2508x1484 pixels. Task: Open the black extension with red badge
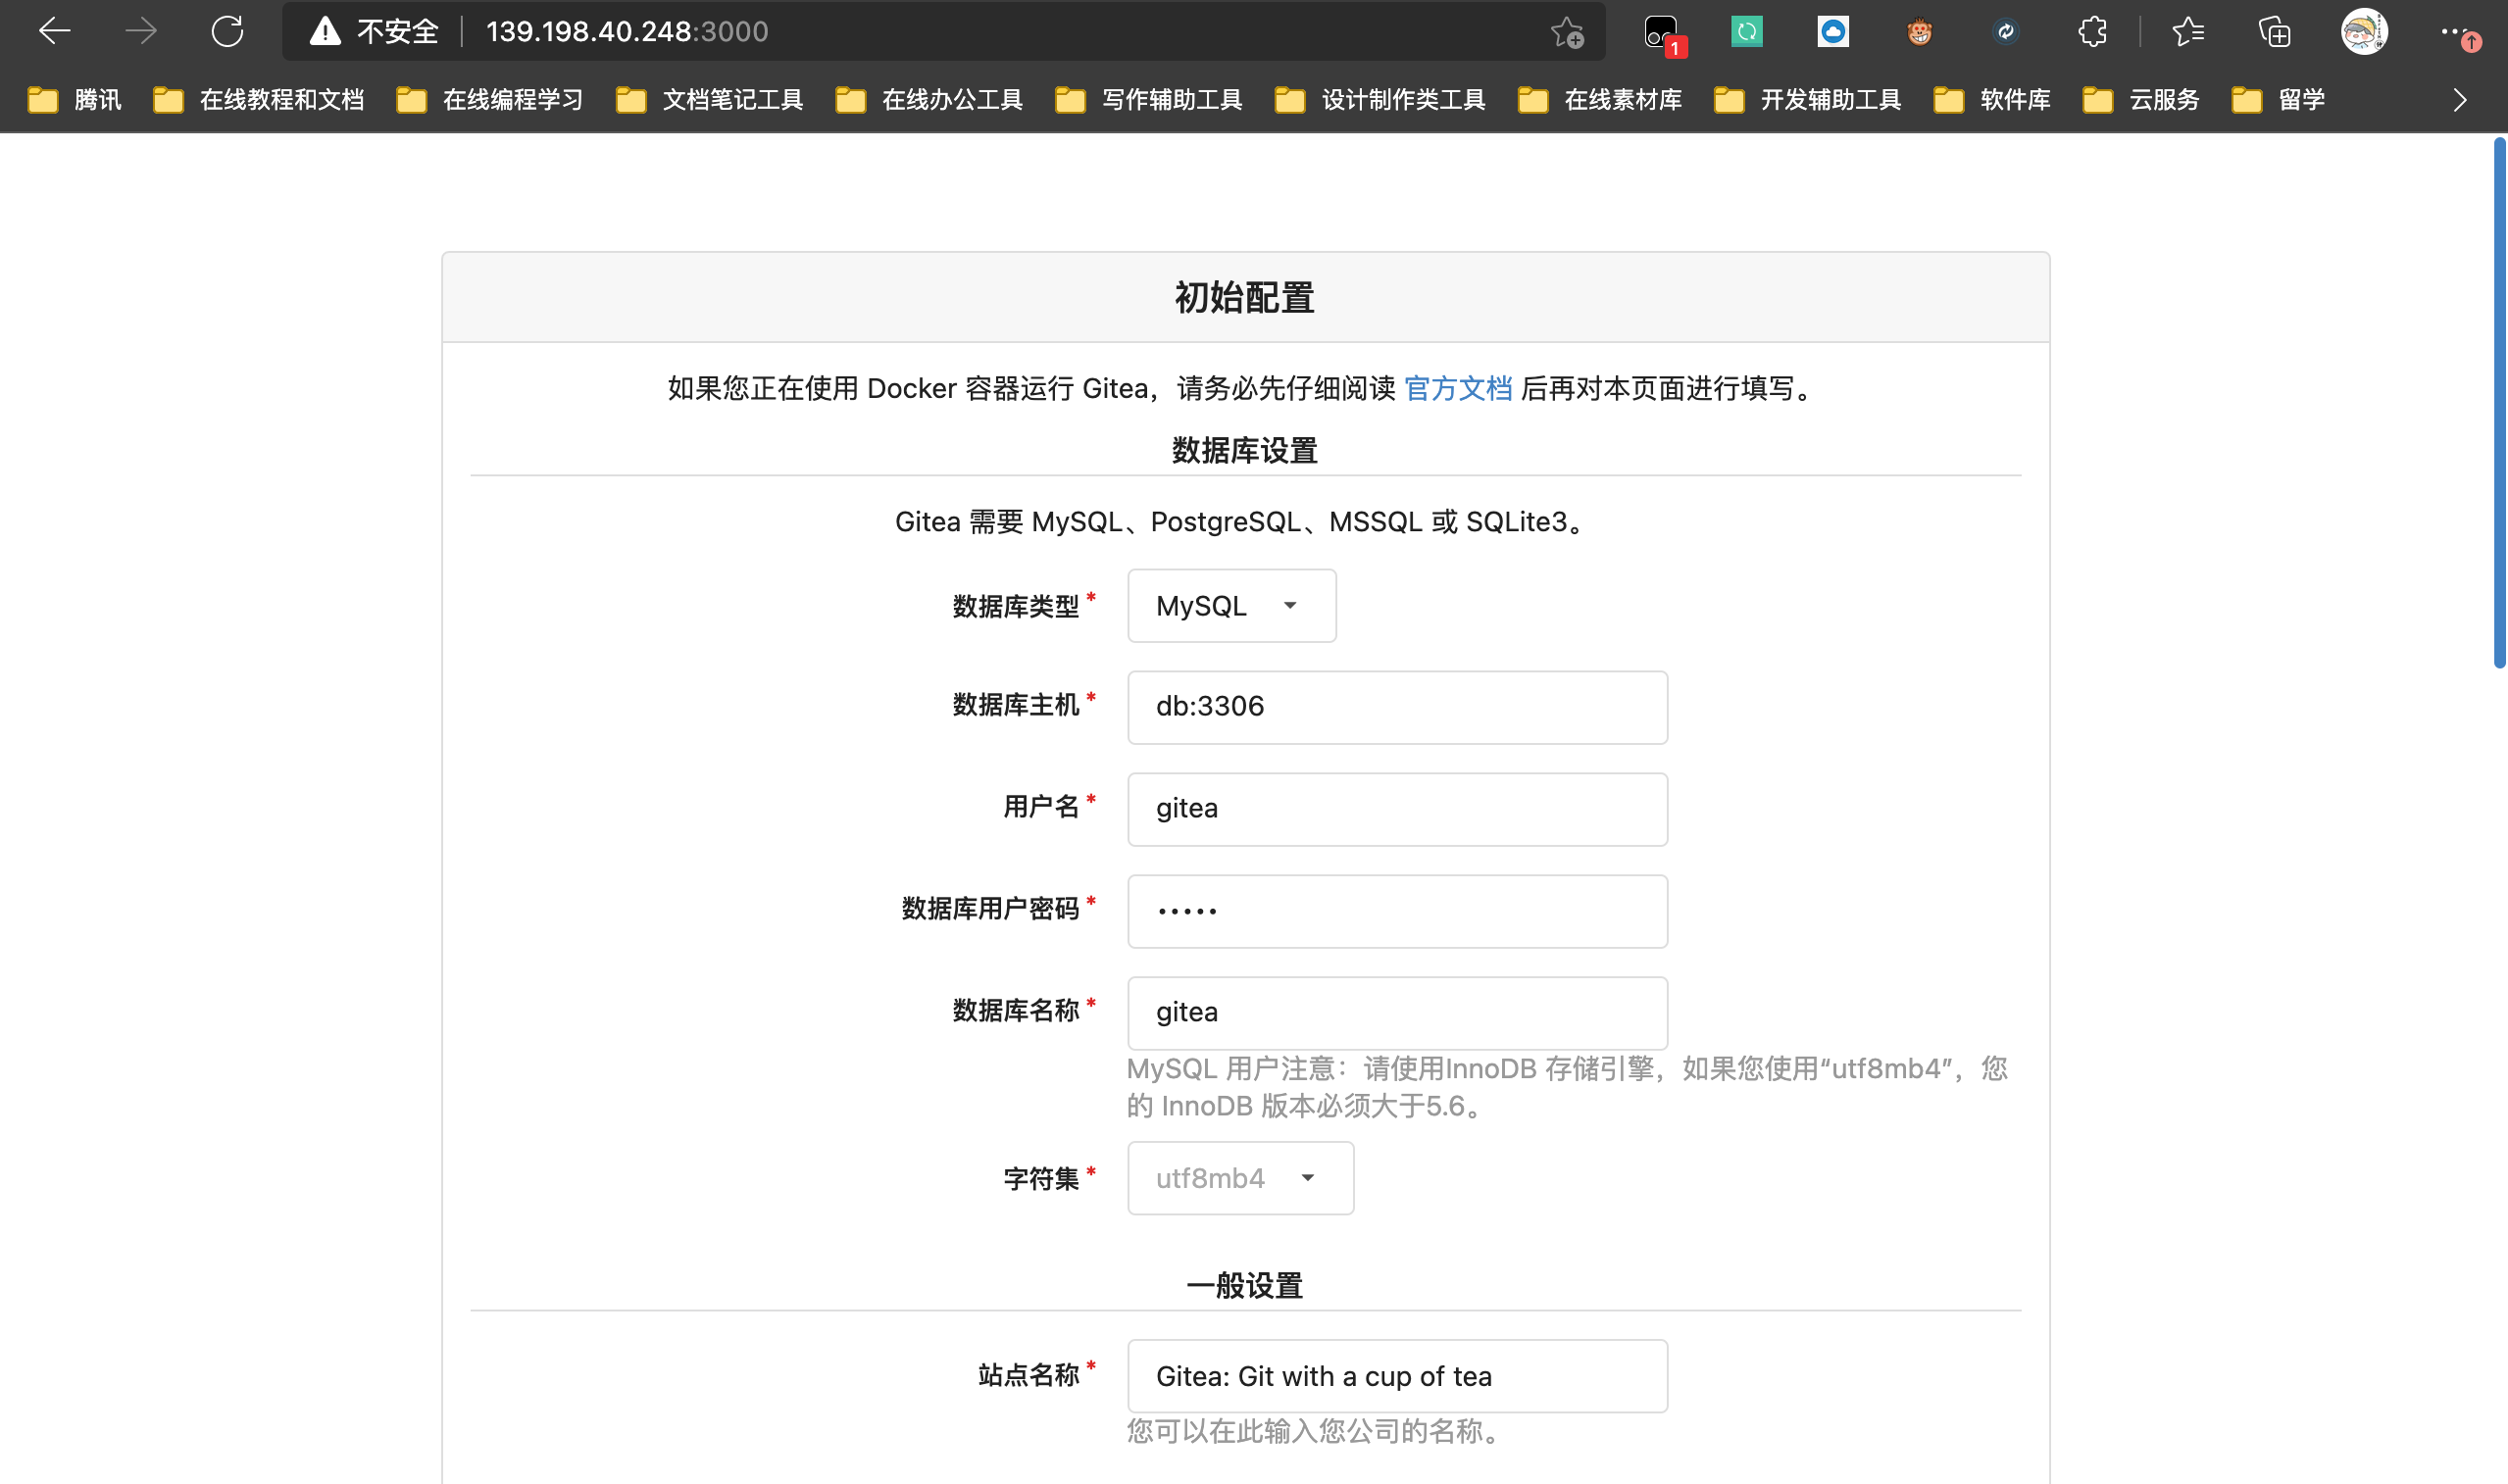(1663, 34)
